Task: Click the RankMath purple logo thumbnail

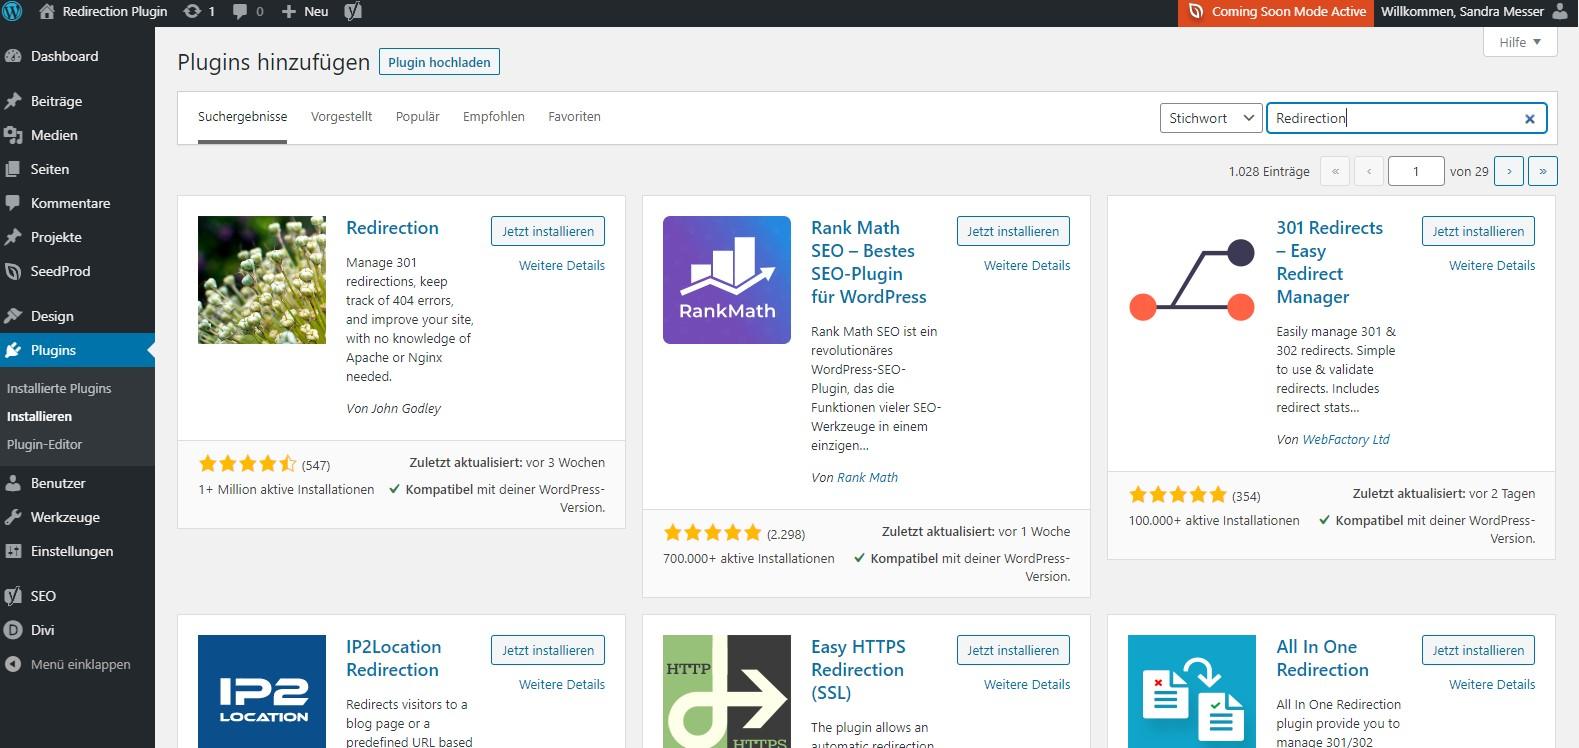Action: [727, 280]
